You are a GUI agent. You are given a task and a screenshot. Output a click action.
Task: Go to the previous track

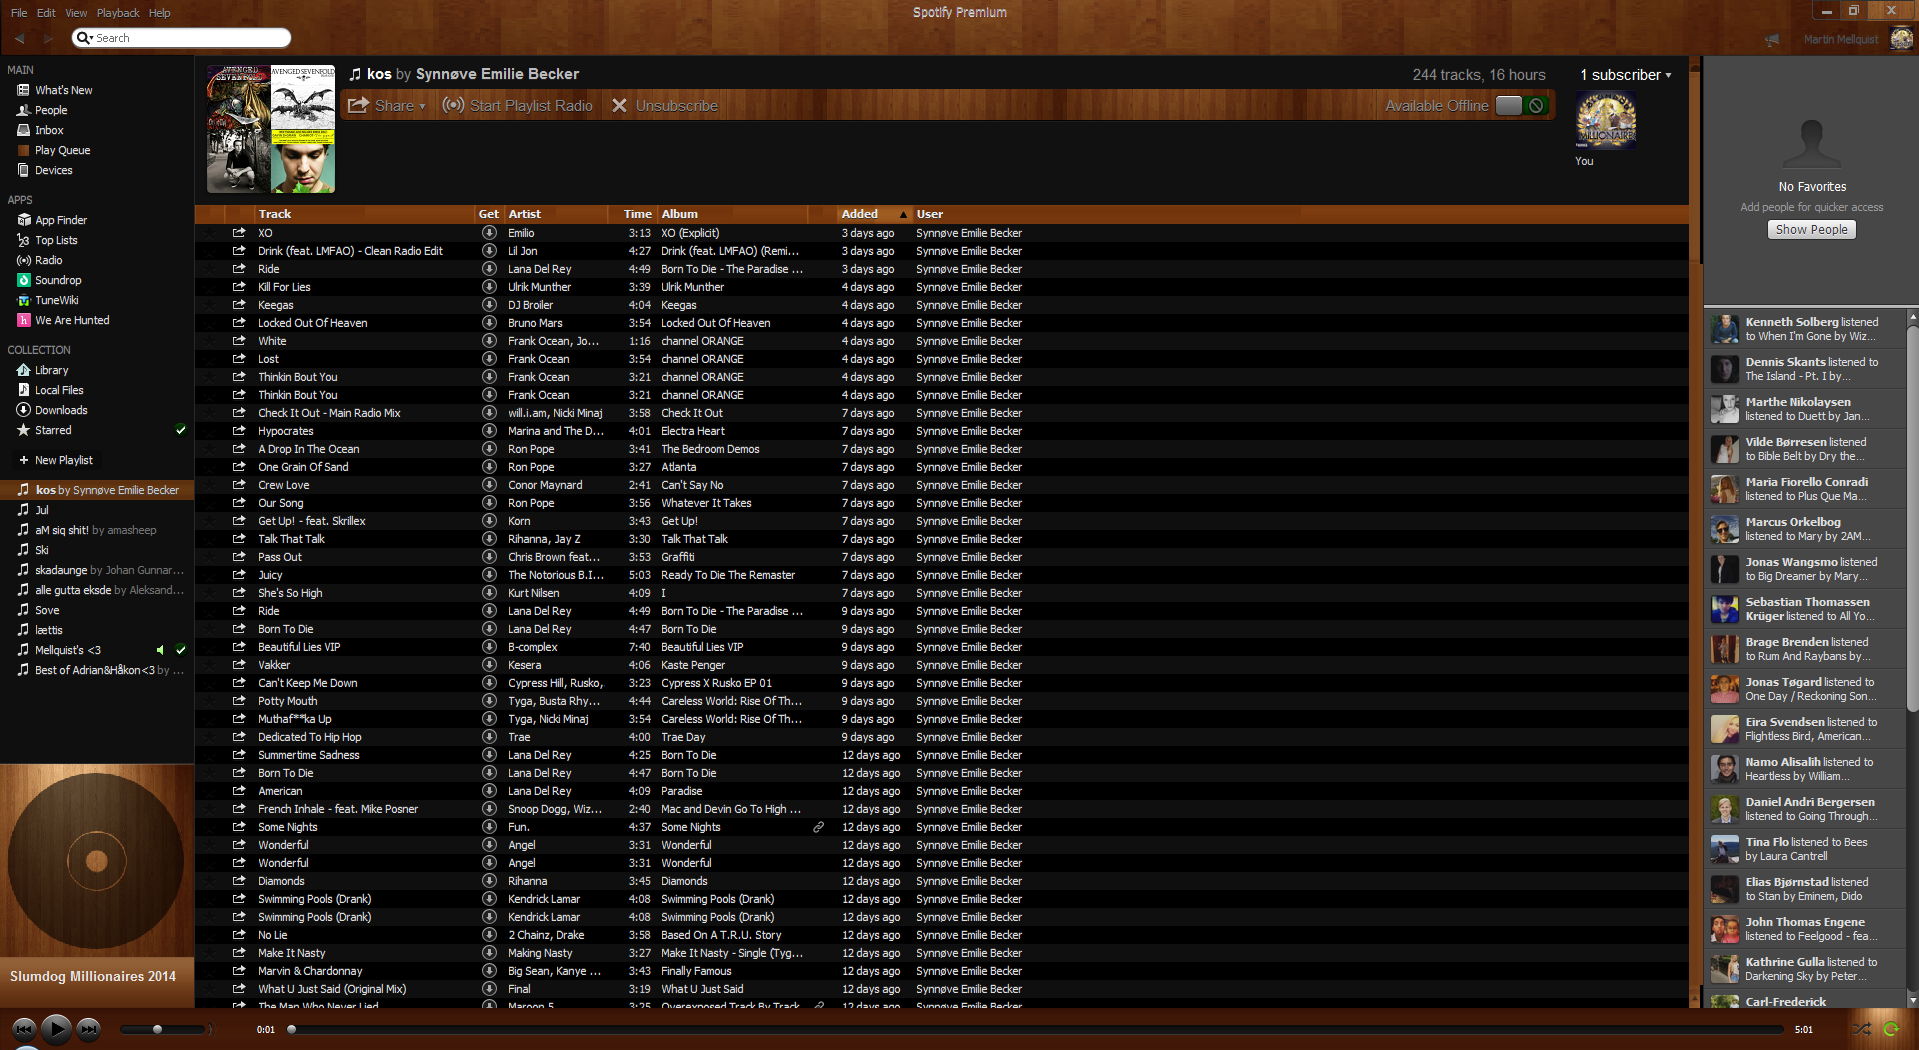[x=24, y=1028]
